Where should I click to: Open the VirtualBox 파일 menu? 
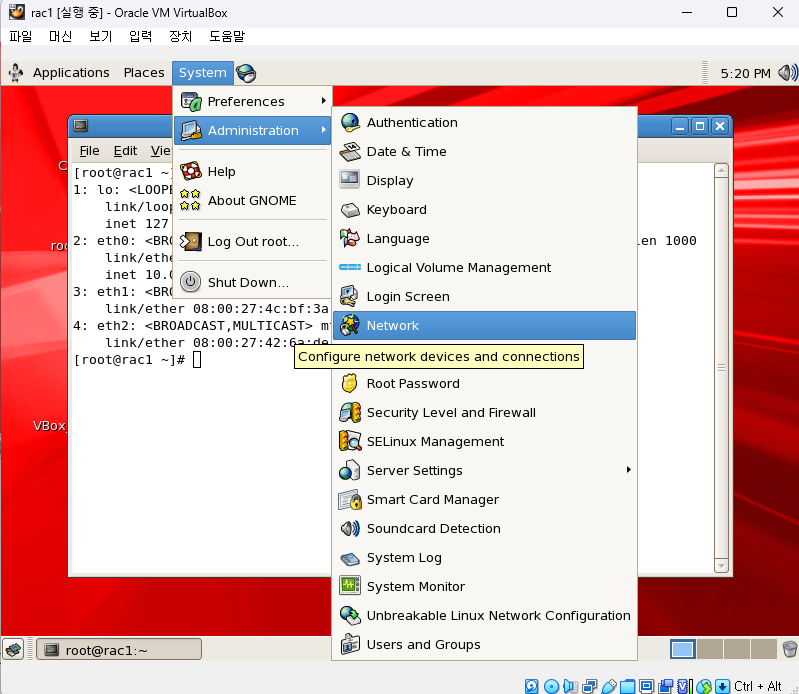(x=20, y=36)
